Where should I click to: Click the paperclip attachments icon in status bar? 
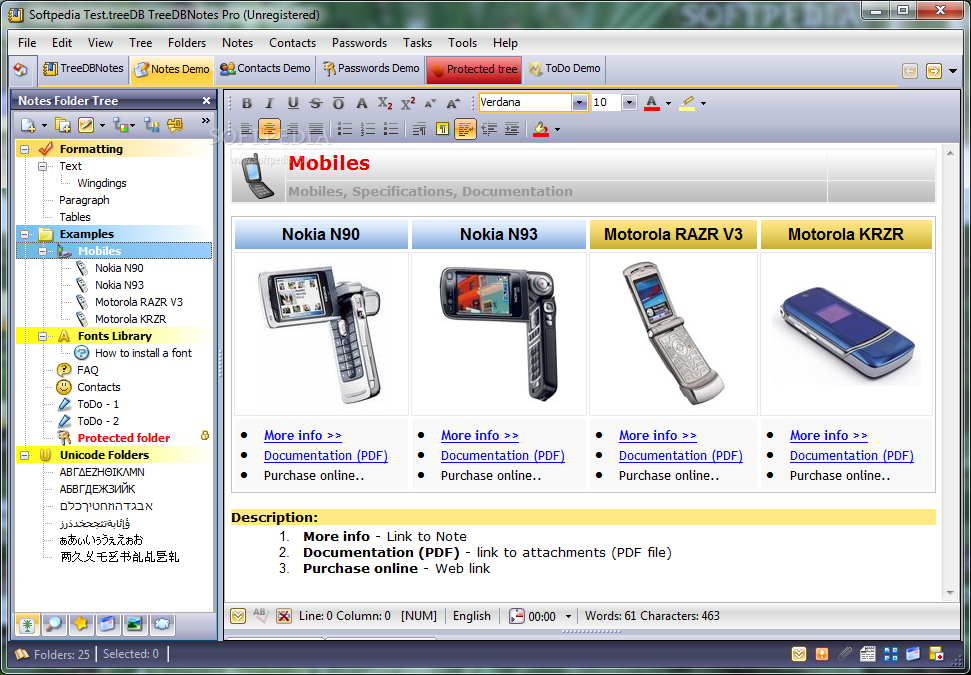(845, 654)
